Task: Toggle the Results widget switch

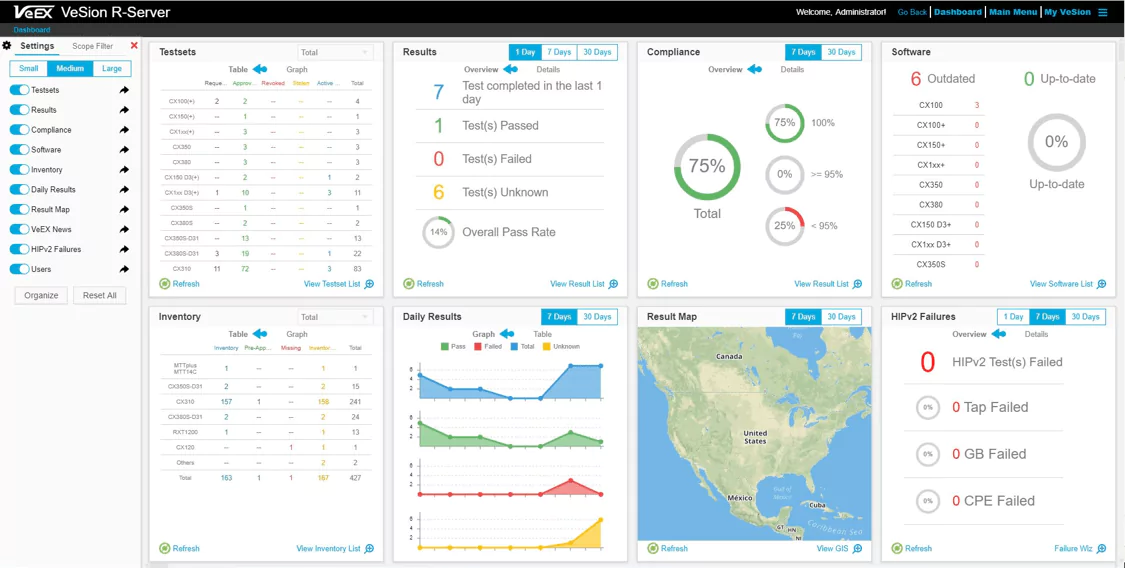Action: click(19, 110)
